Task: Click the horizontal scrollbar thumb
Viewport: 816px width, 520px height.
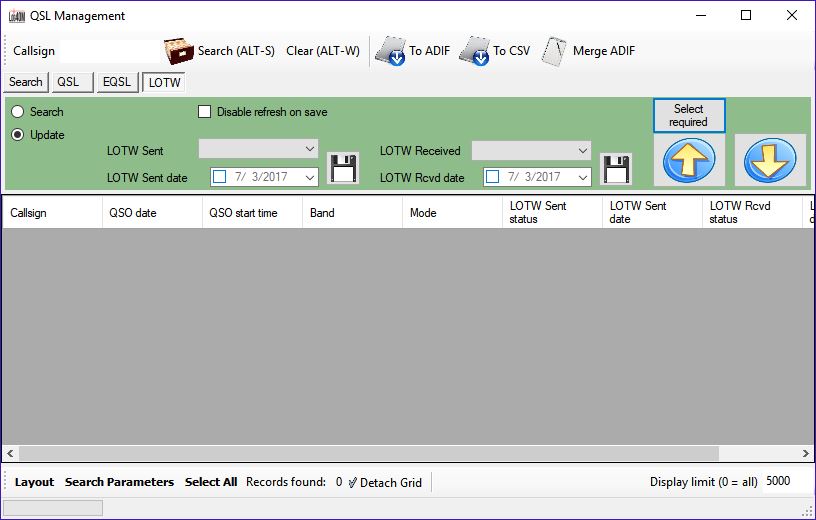Action: pos(369,454)
